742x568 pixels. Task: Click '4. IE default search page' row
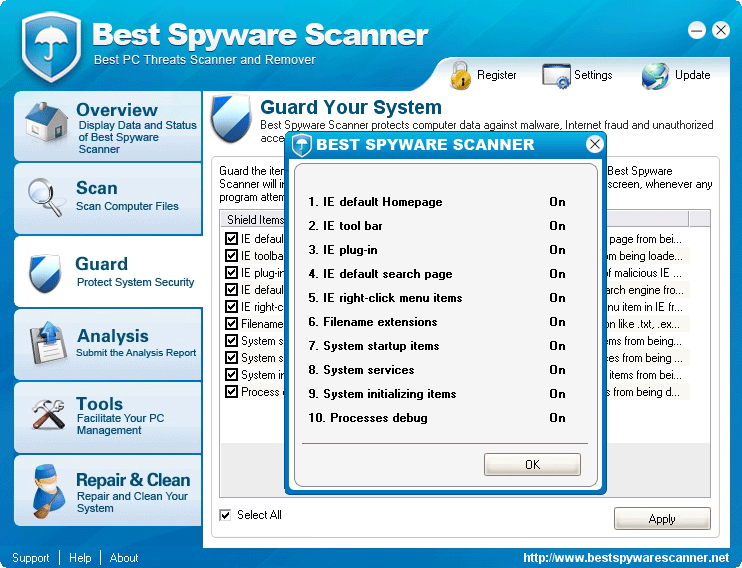click(438, 274)
